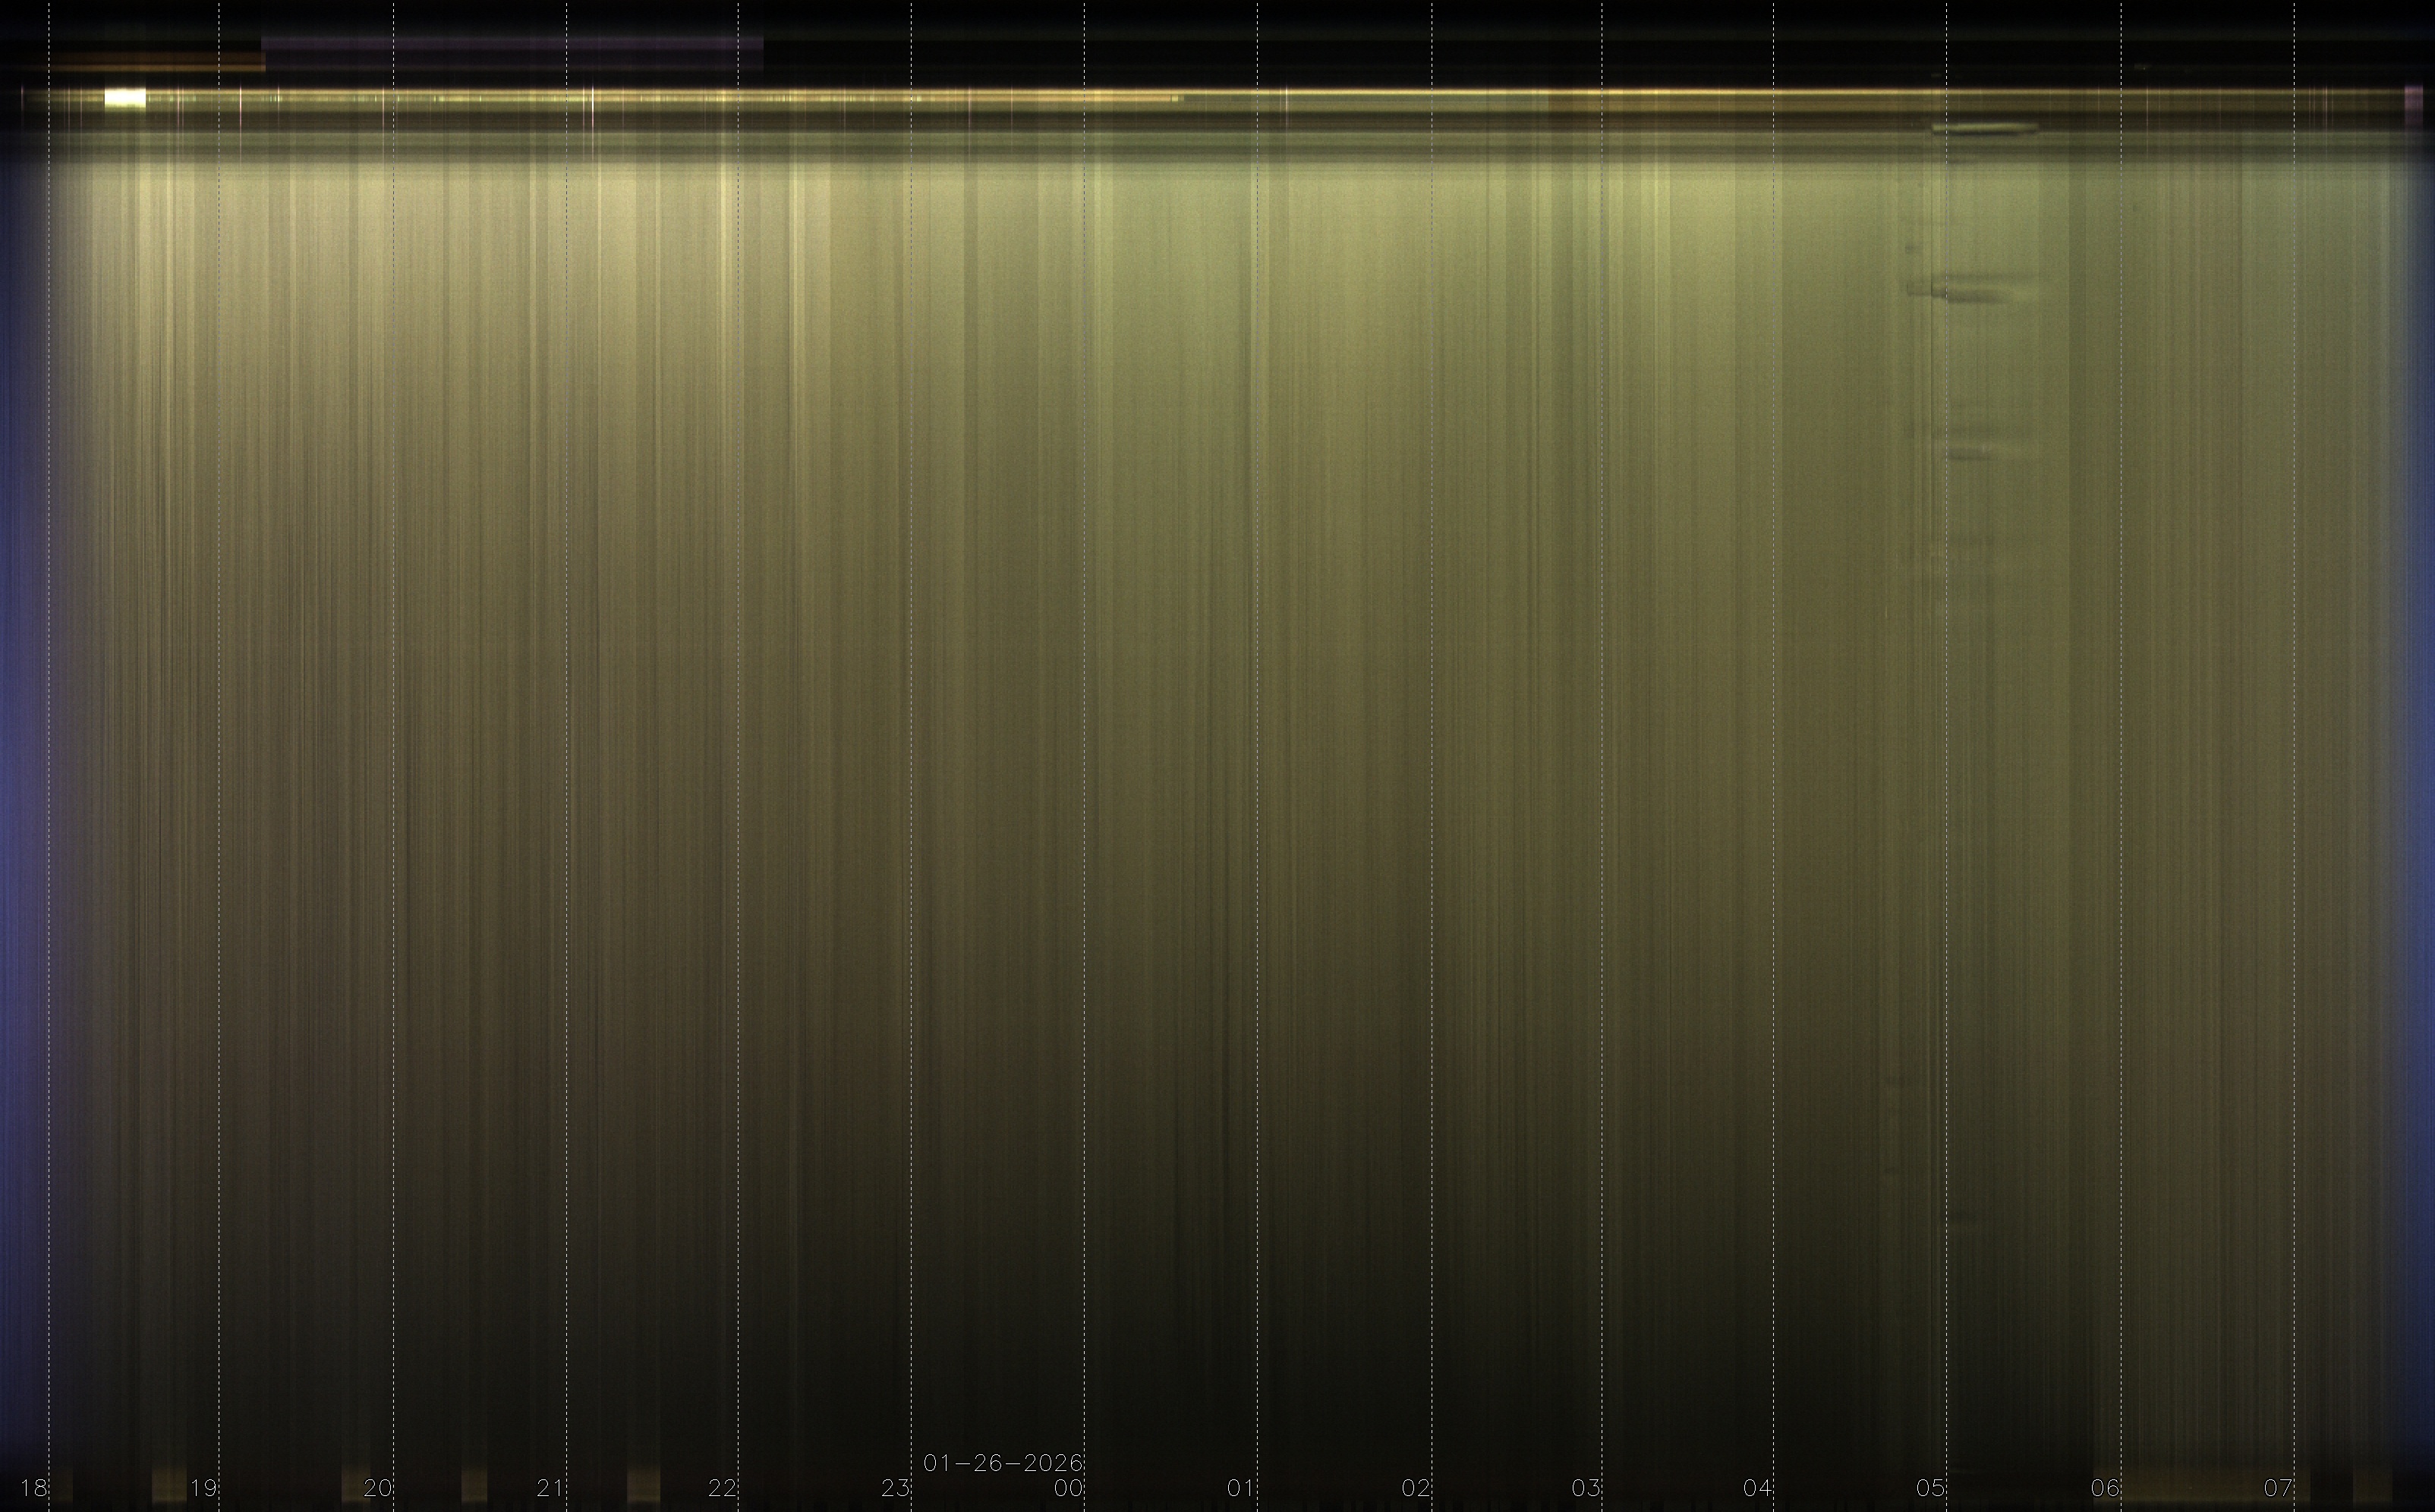Select the 22 hour label

point(722,1488)
